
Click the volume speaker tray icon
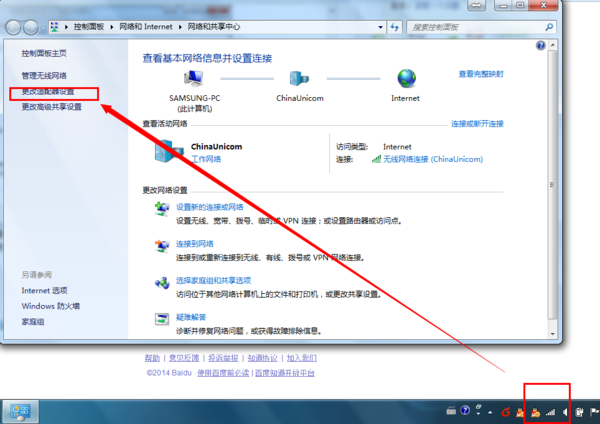pos(565,411)
